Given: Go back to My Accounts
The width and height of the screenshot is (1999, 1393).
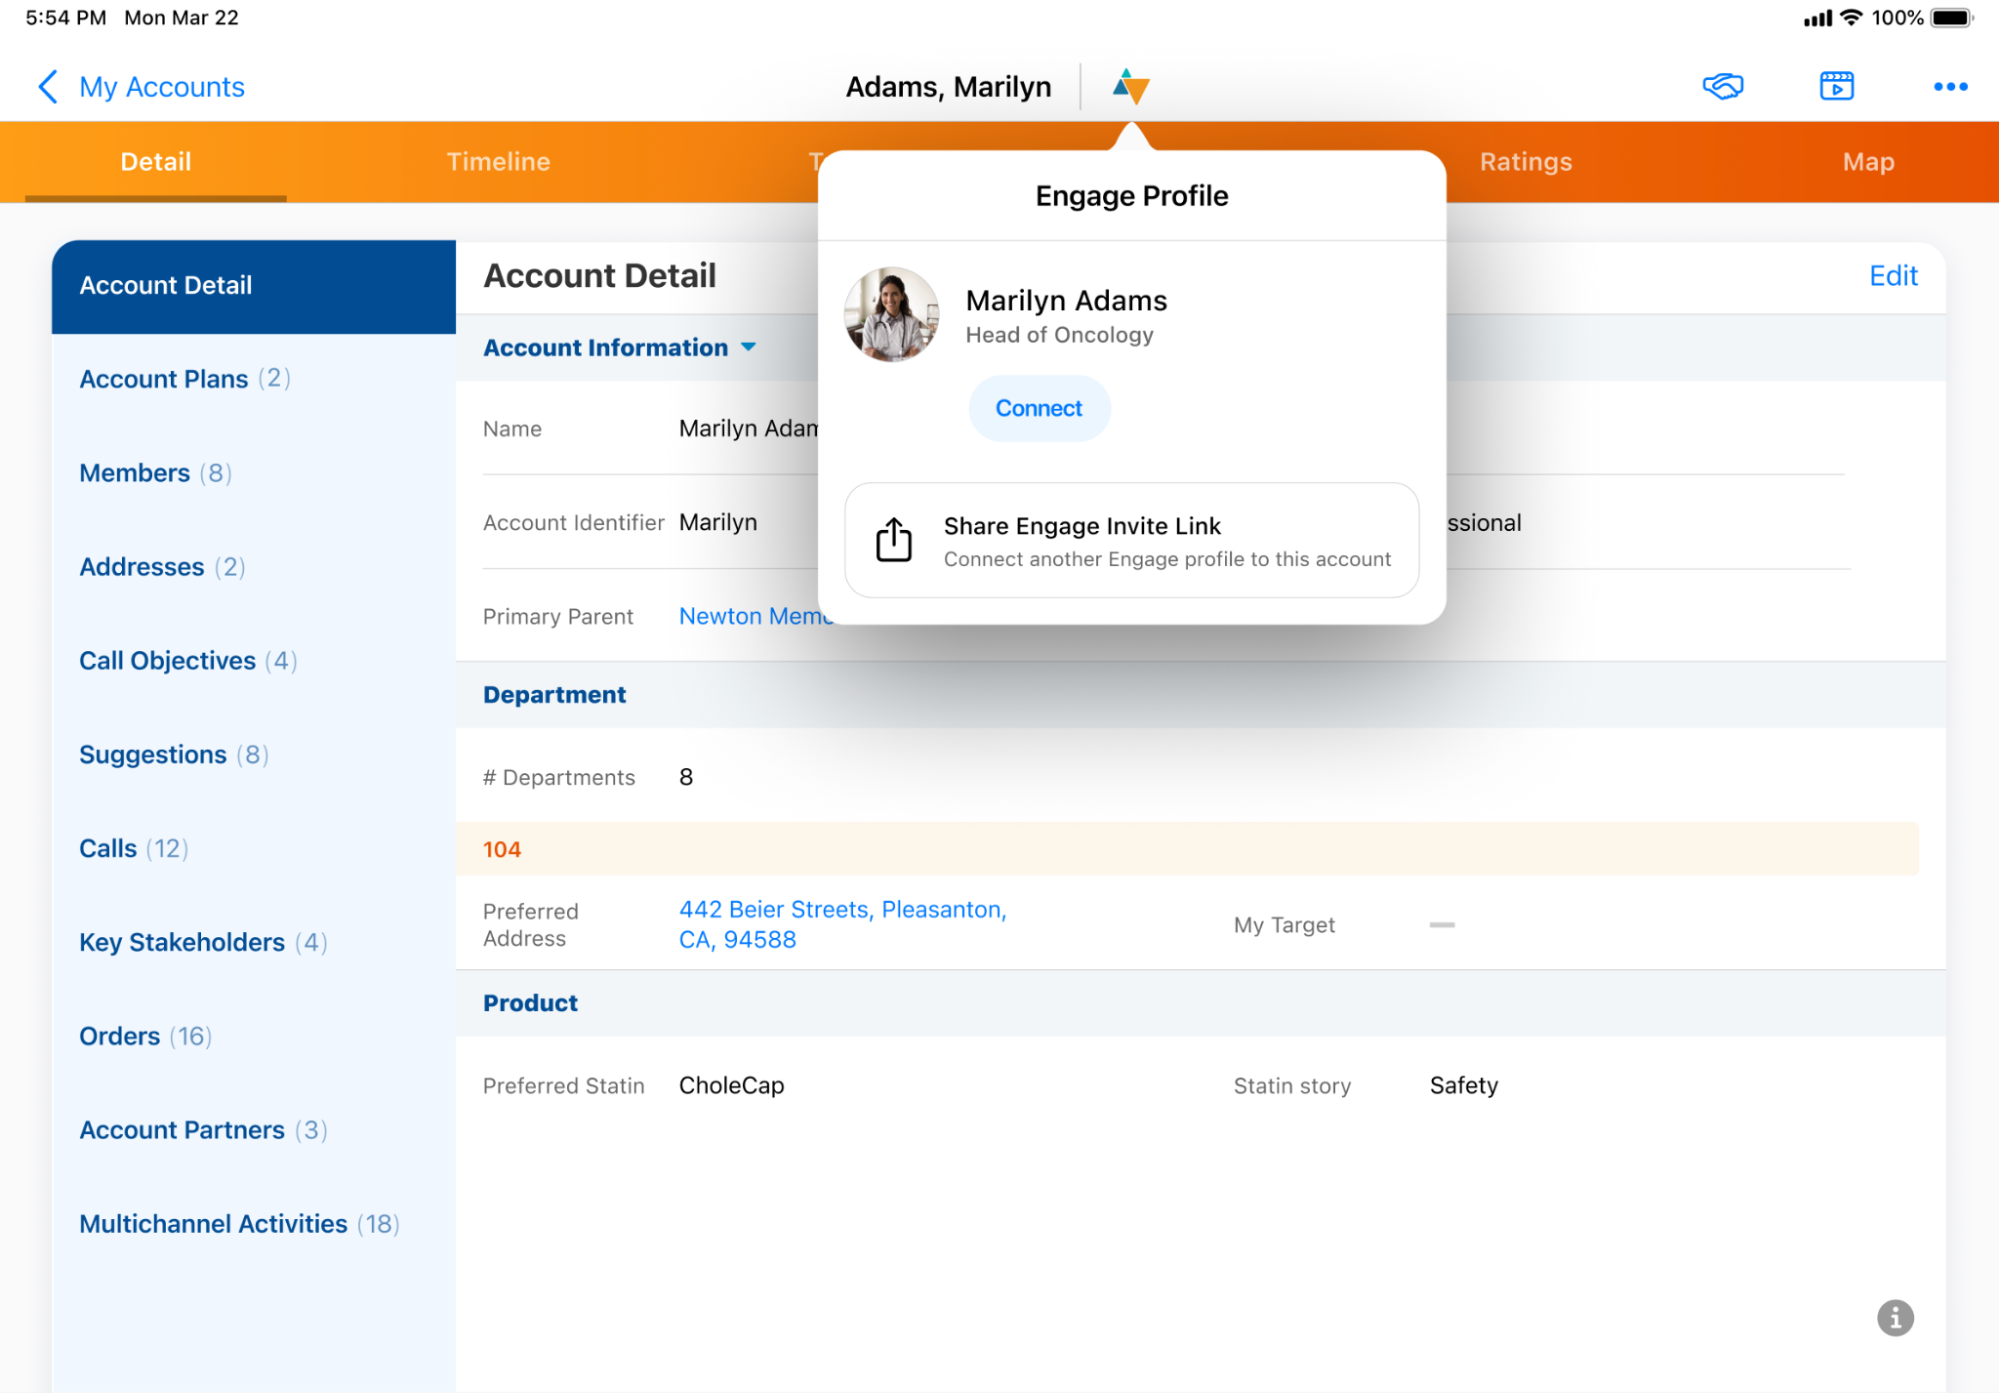Looking at the screenshot, I should (161, 87).
